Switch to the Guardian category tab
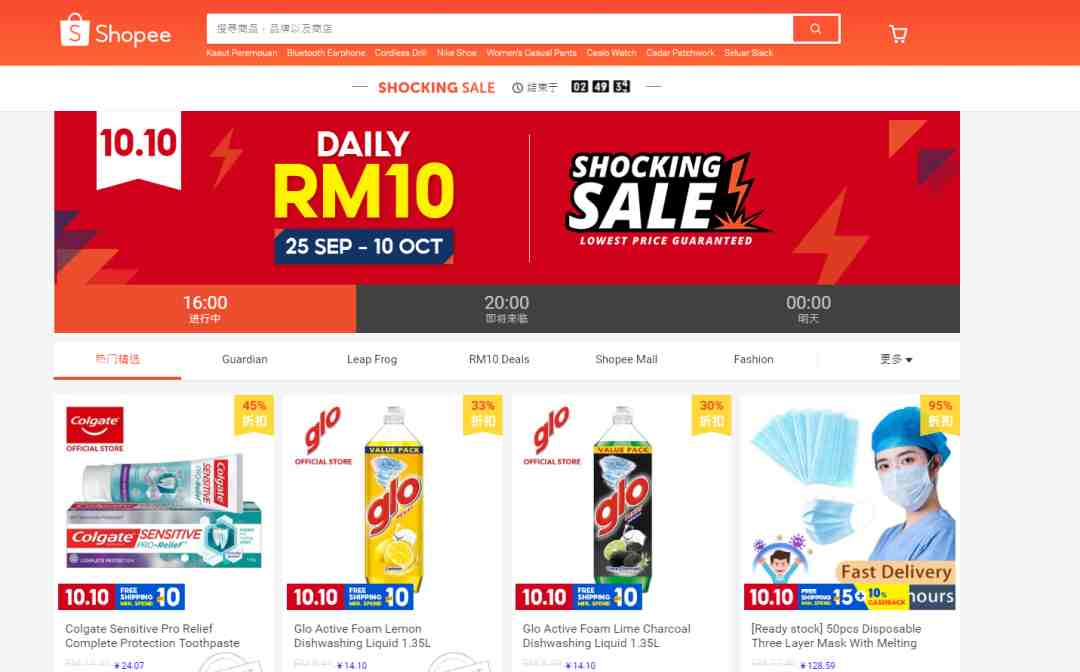Image resolution: width=1080 pixels, height=672 pixels. coord(245,359)
